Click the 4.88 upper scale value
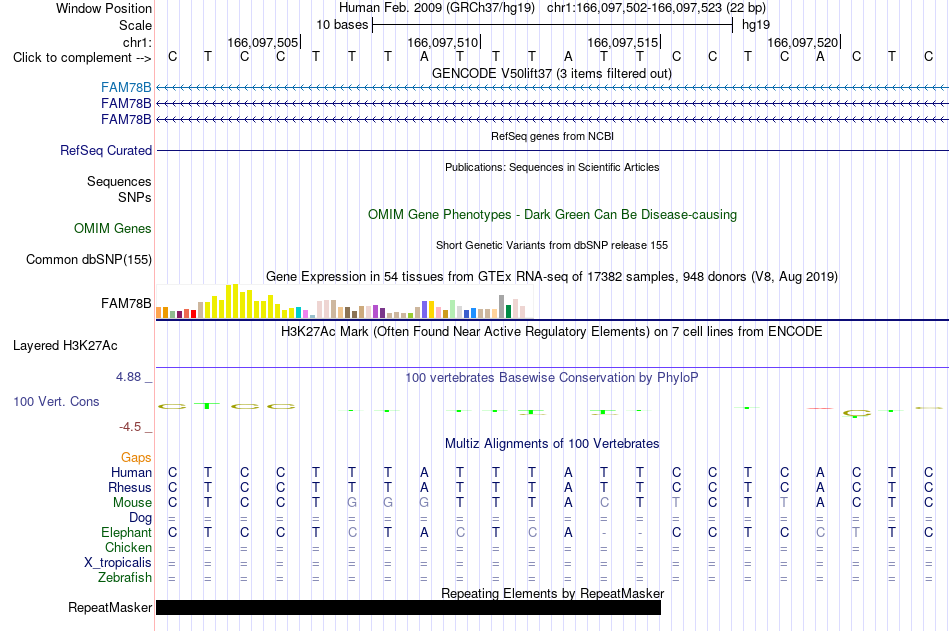This screenshot has width=950, height=631. [x=128, y=377]
